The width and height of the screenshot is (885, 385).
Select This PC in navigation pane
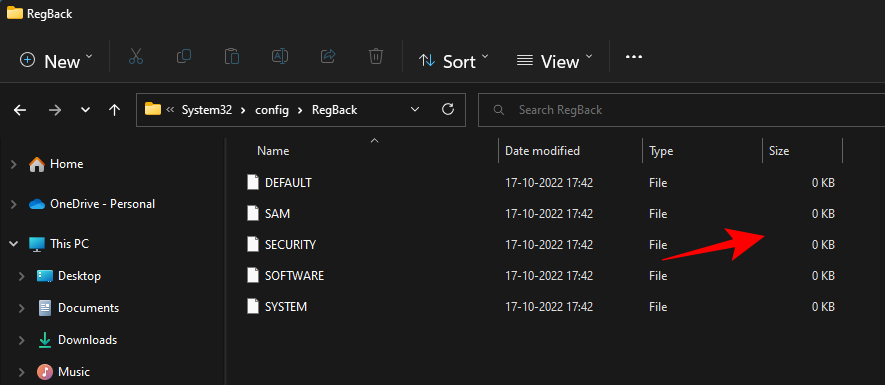click(69, 244)
